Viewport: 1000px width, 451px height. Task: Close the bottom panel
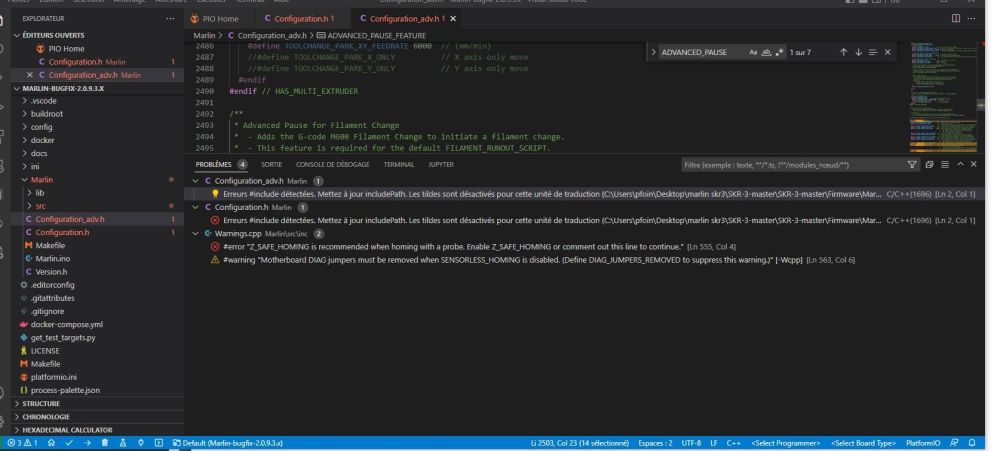click(973, 165)
